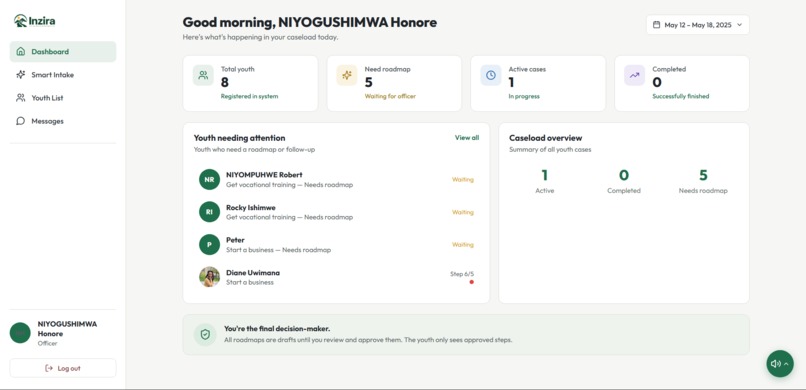Image resolution: width=806 pixels, height=390 pixels.
Task: Click the date range chevron arrow
Action: 740,25
